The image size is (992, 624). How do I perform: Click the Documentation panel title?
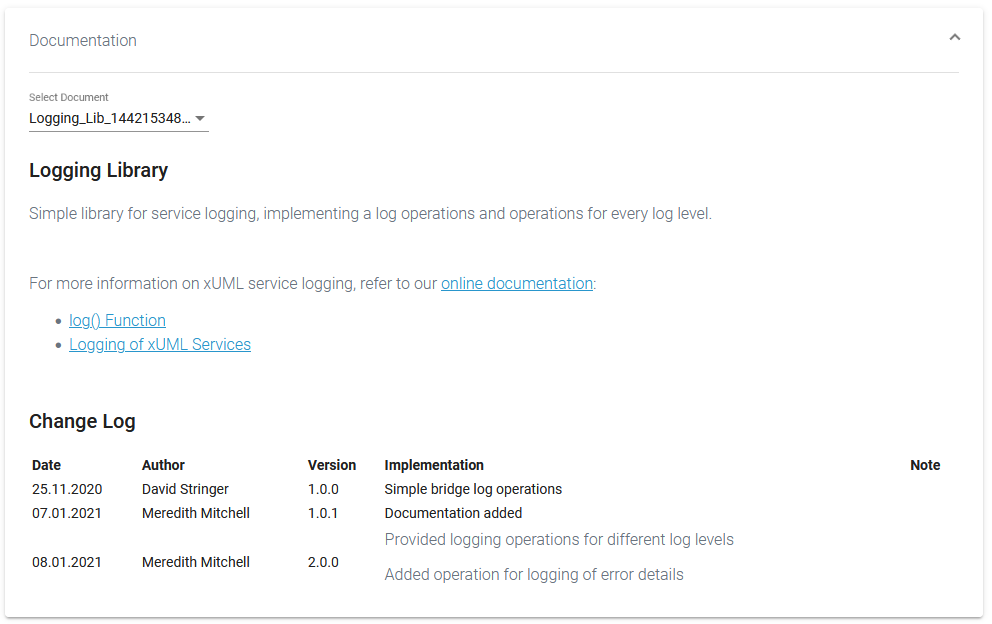click(x=83, y=40)
